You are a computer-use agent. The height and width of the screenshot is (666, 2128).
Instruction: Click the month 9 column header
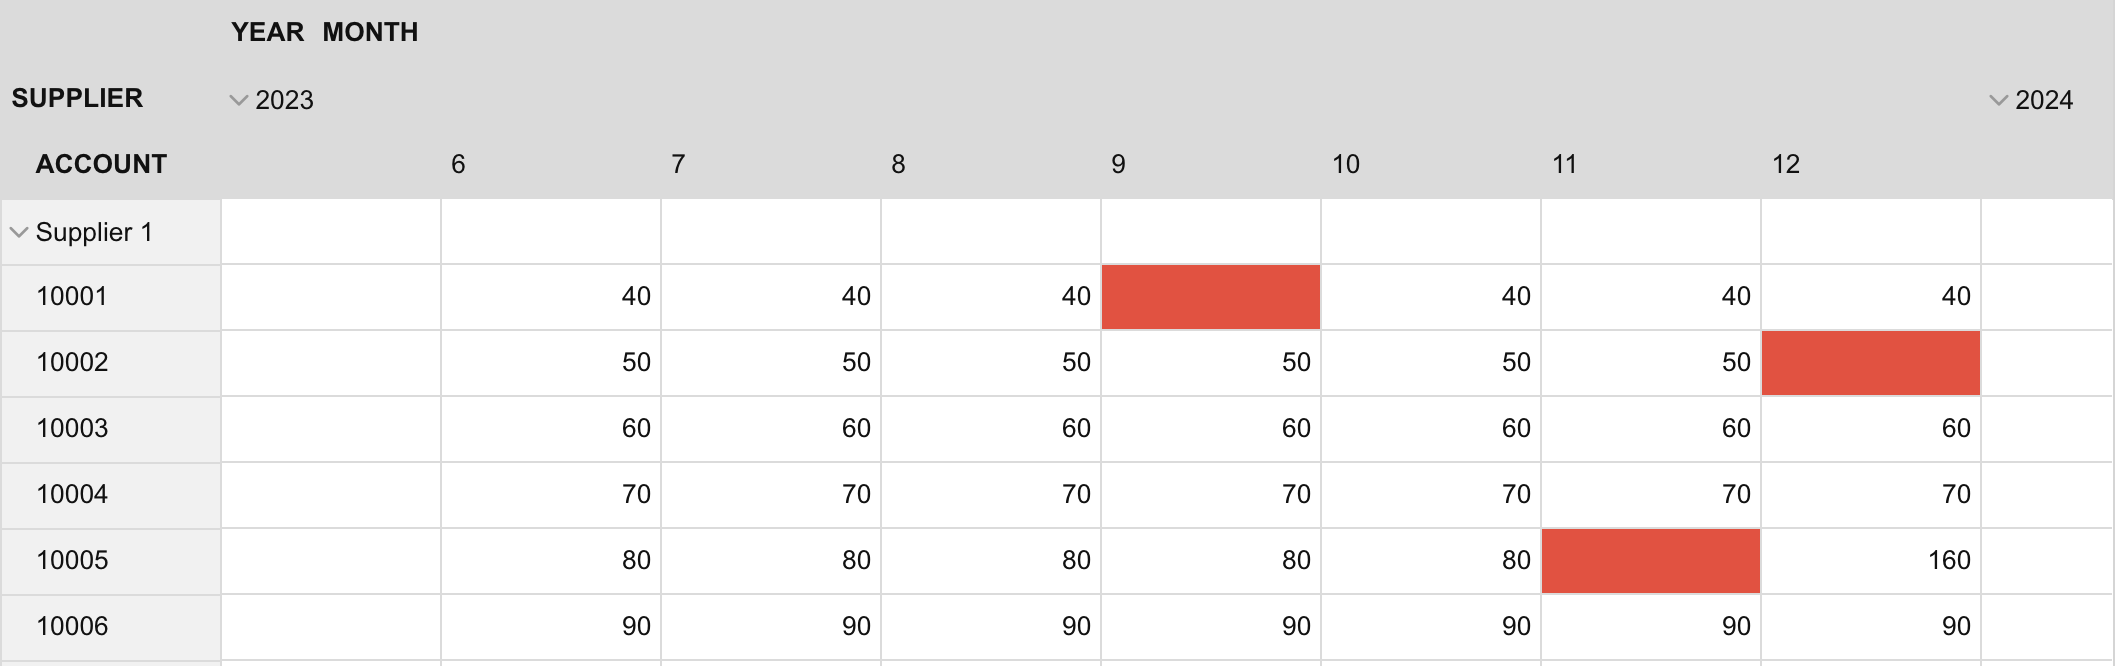point(1118,164)
